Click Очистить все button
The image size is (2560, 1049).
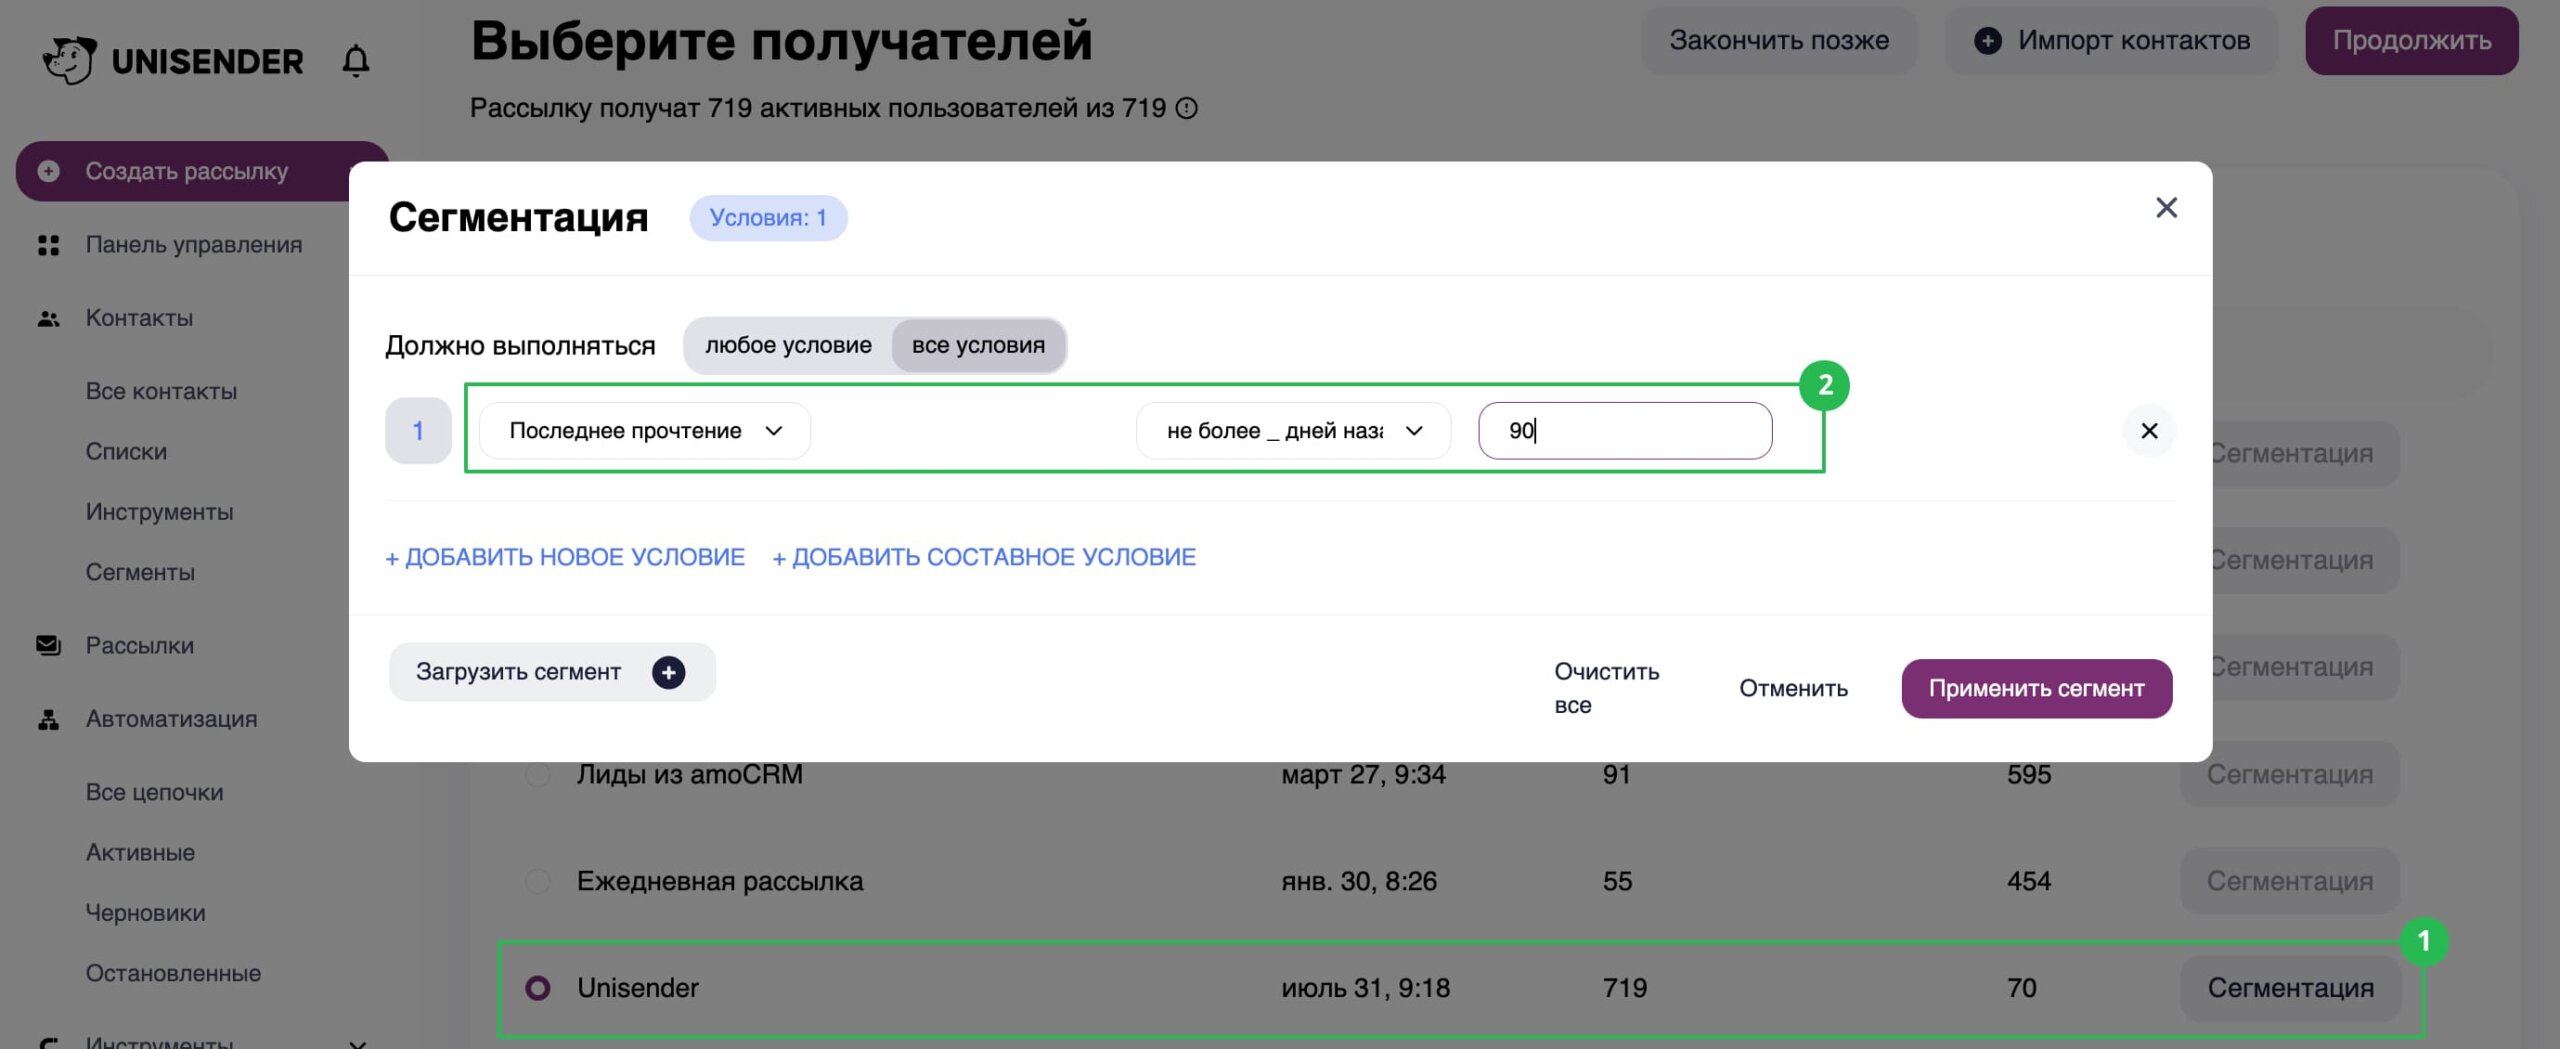[1606, 688]
